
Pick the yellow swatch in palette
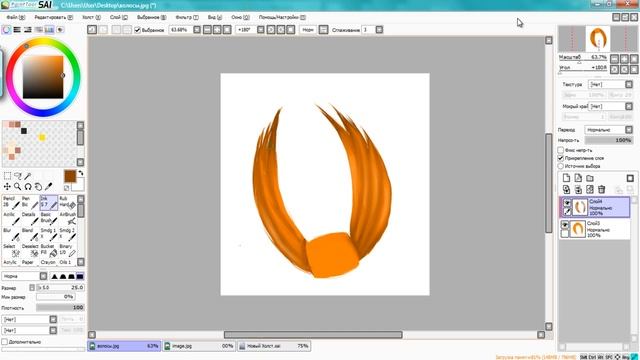(42, 138)
